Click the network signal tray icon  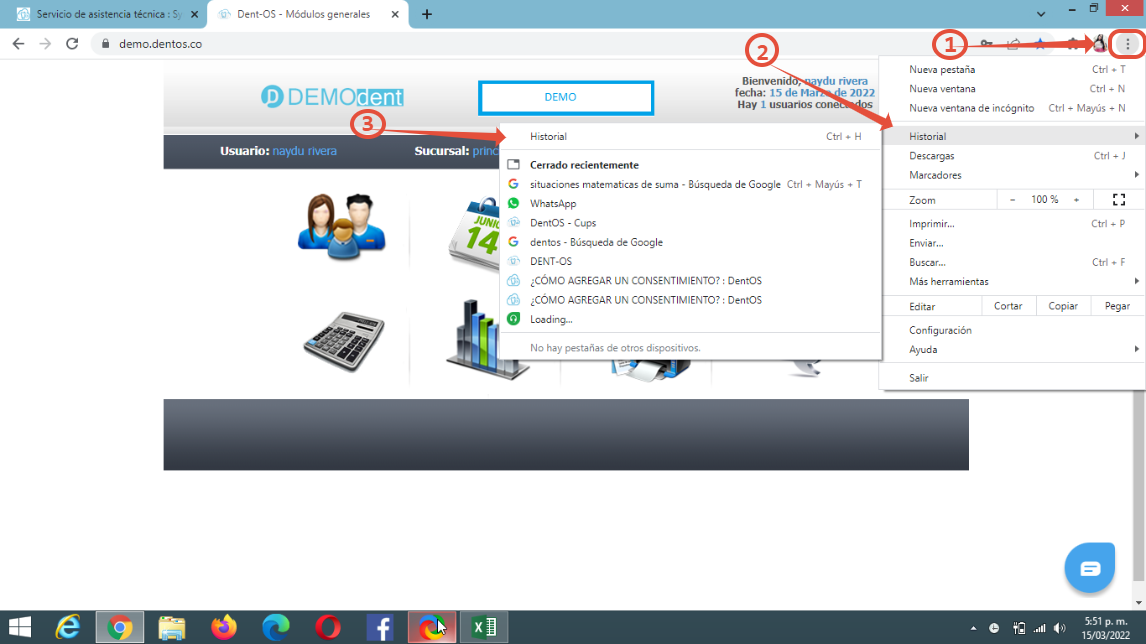1039,628
